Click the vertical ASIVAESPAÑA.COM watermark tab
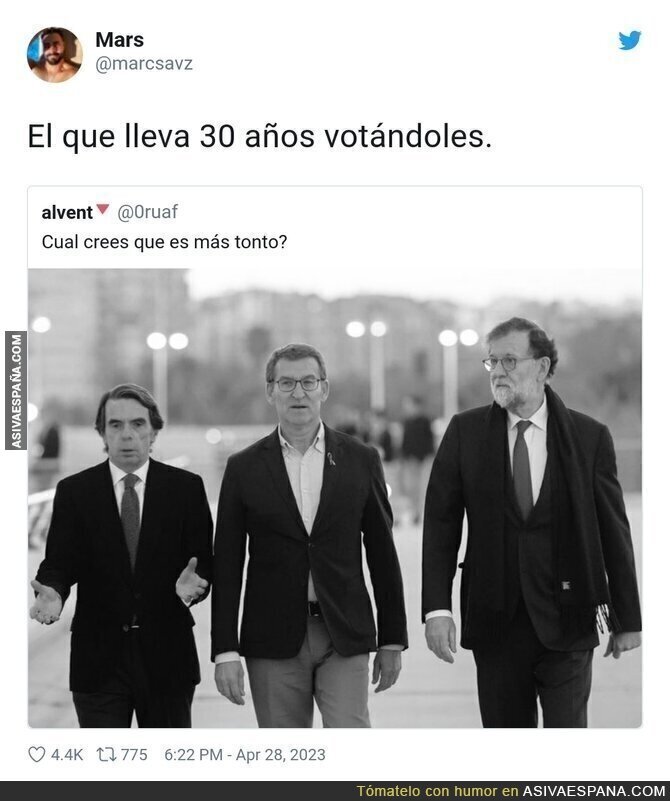The image size is (670, 801). click(x=16, y=391)
